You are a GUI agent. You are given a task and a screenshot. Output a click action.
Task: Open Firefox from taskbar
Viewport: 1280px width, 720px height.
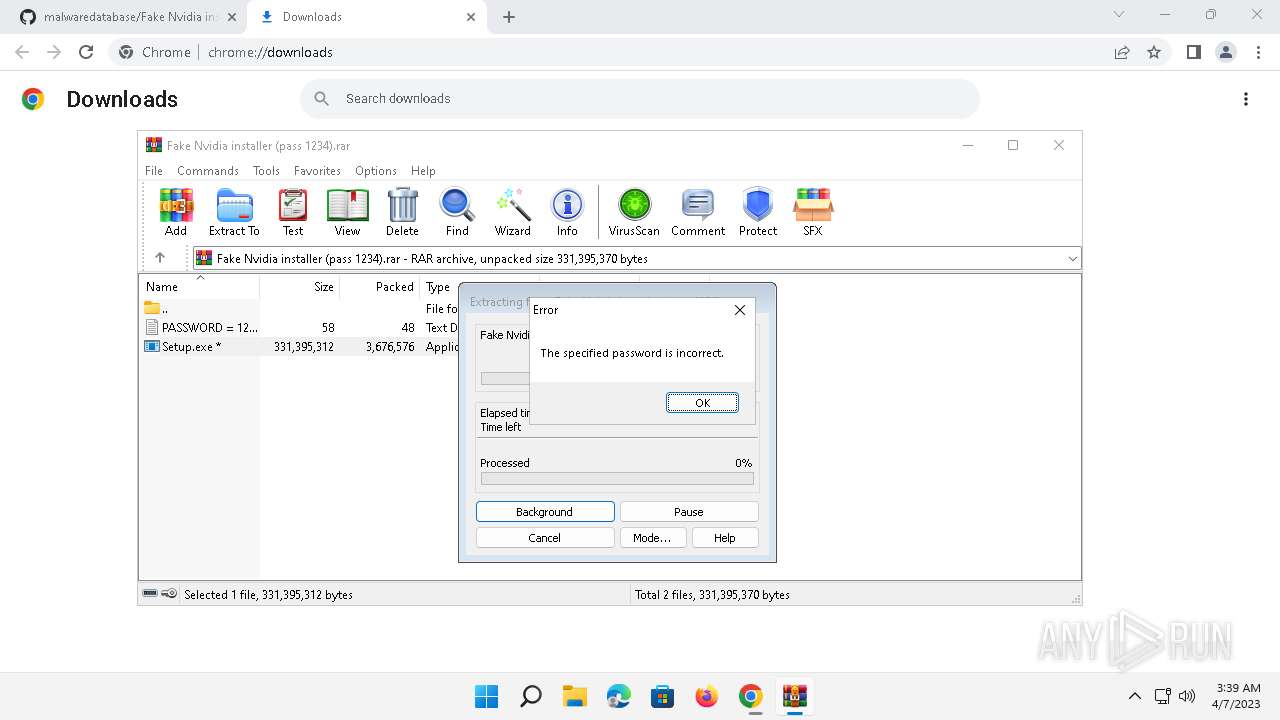pyautogui.click(x=707, y=696)
